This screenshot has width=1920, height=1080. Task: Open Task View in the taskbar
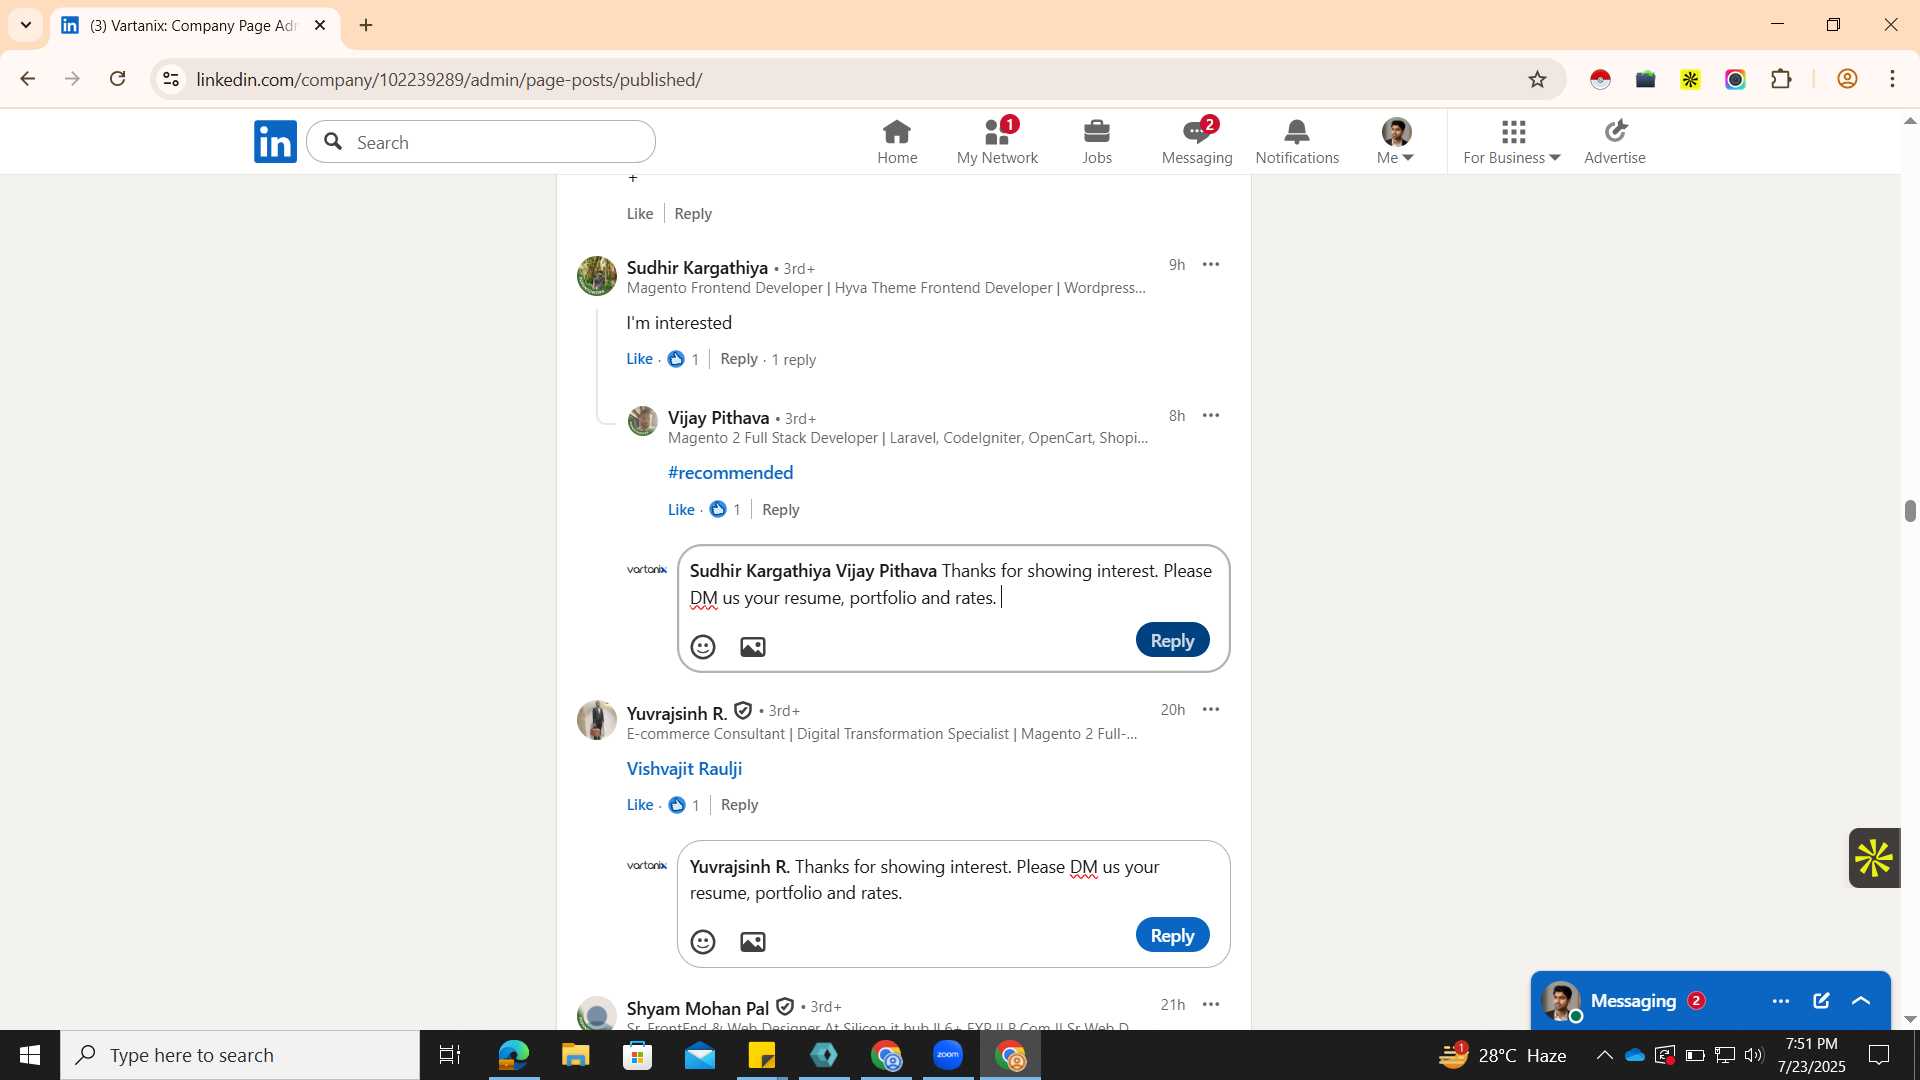tap(450, 1055)
